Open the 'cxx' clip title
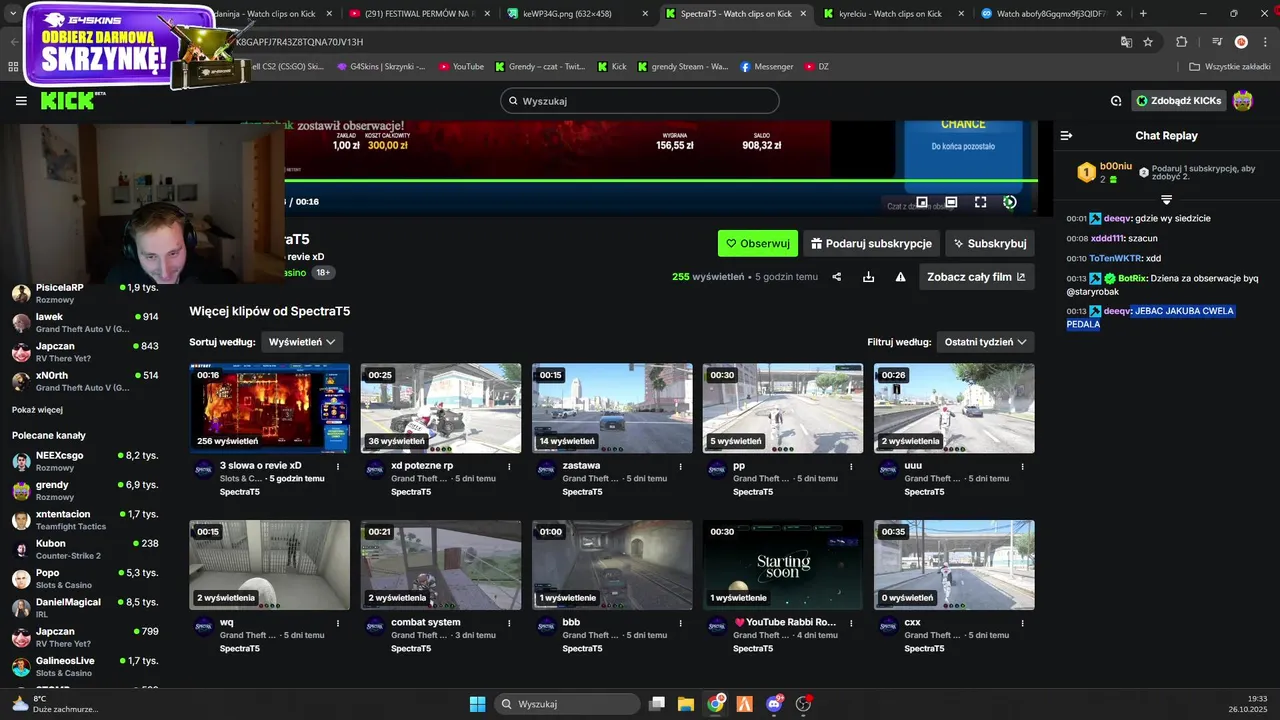This screenshot has width=1280, height=720. pyautogui.click(x=912, y=622)
